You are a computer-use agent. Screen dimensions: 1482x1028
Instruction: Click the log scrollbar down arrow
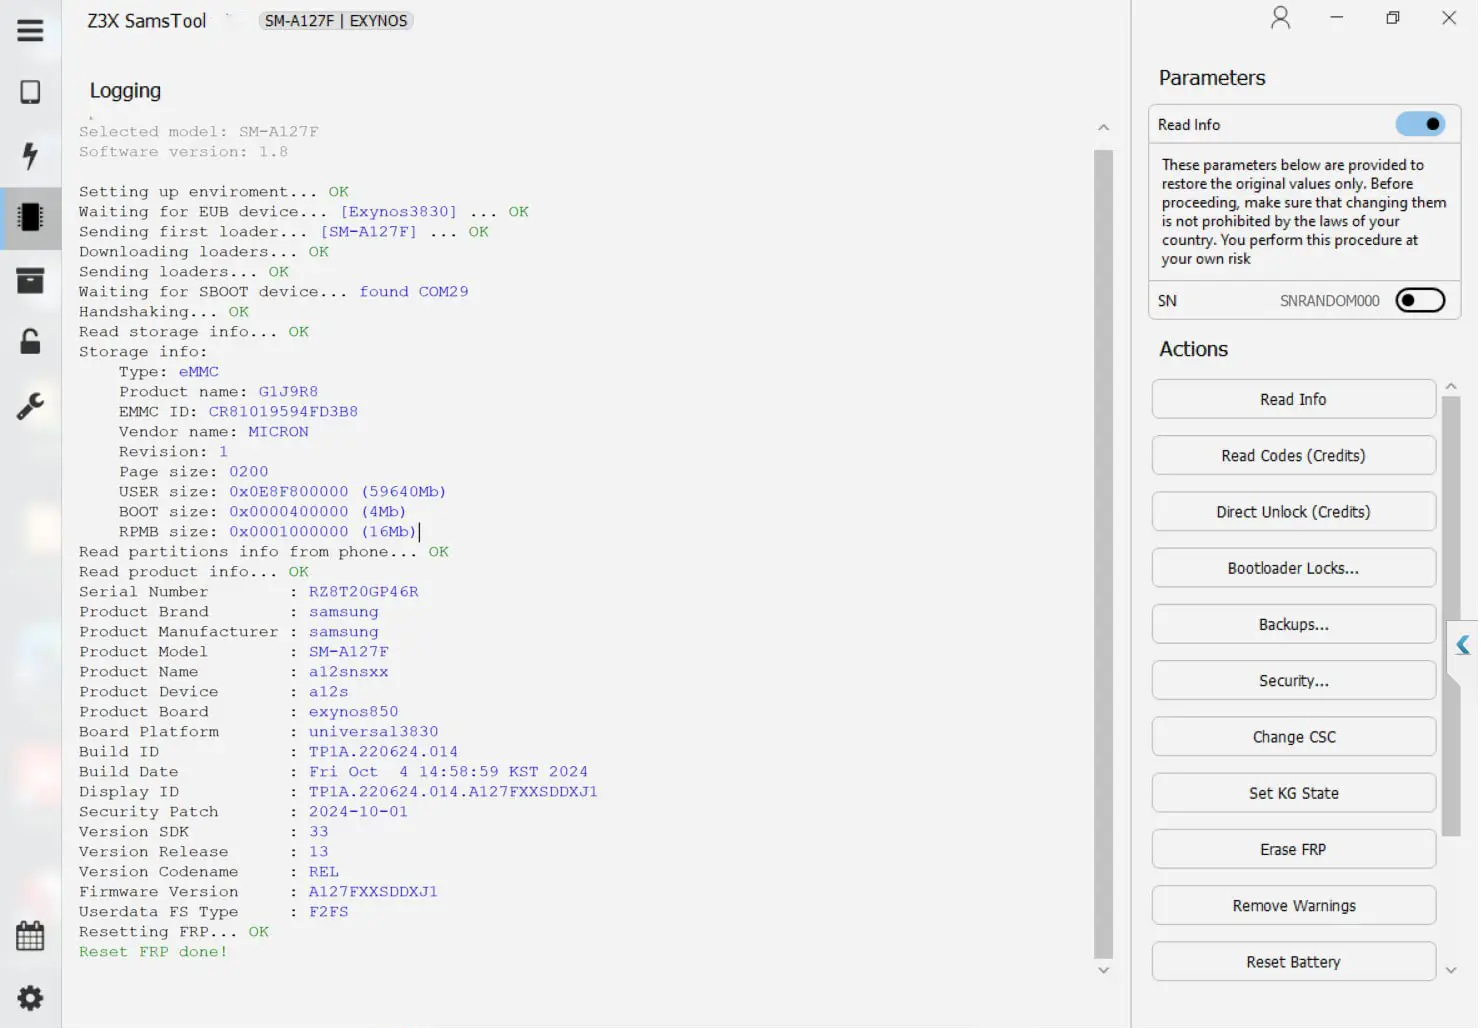(1103, 970)
